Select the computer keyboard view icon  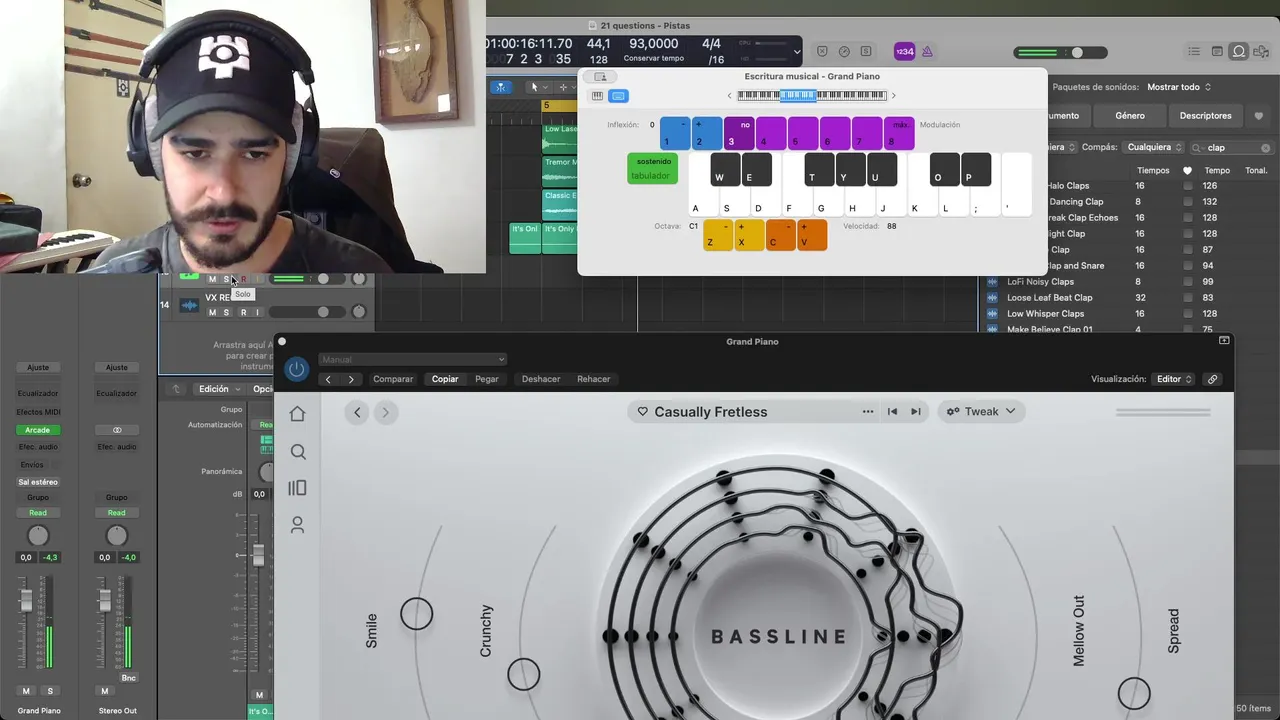point(618,96)
